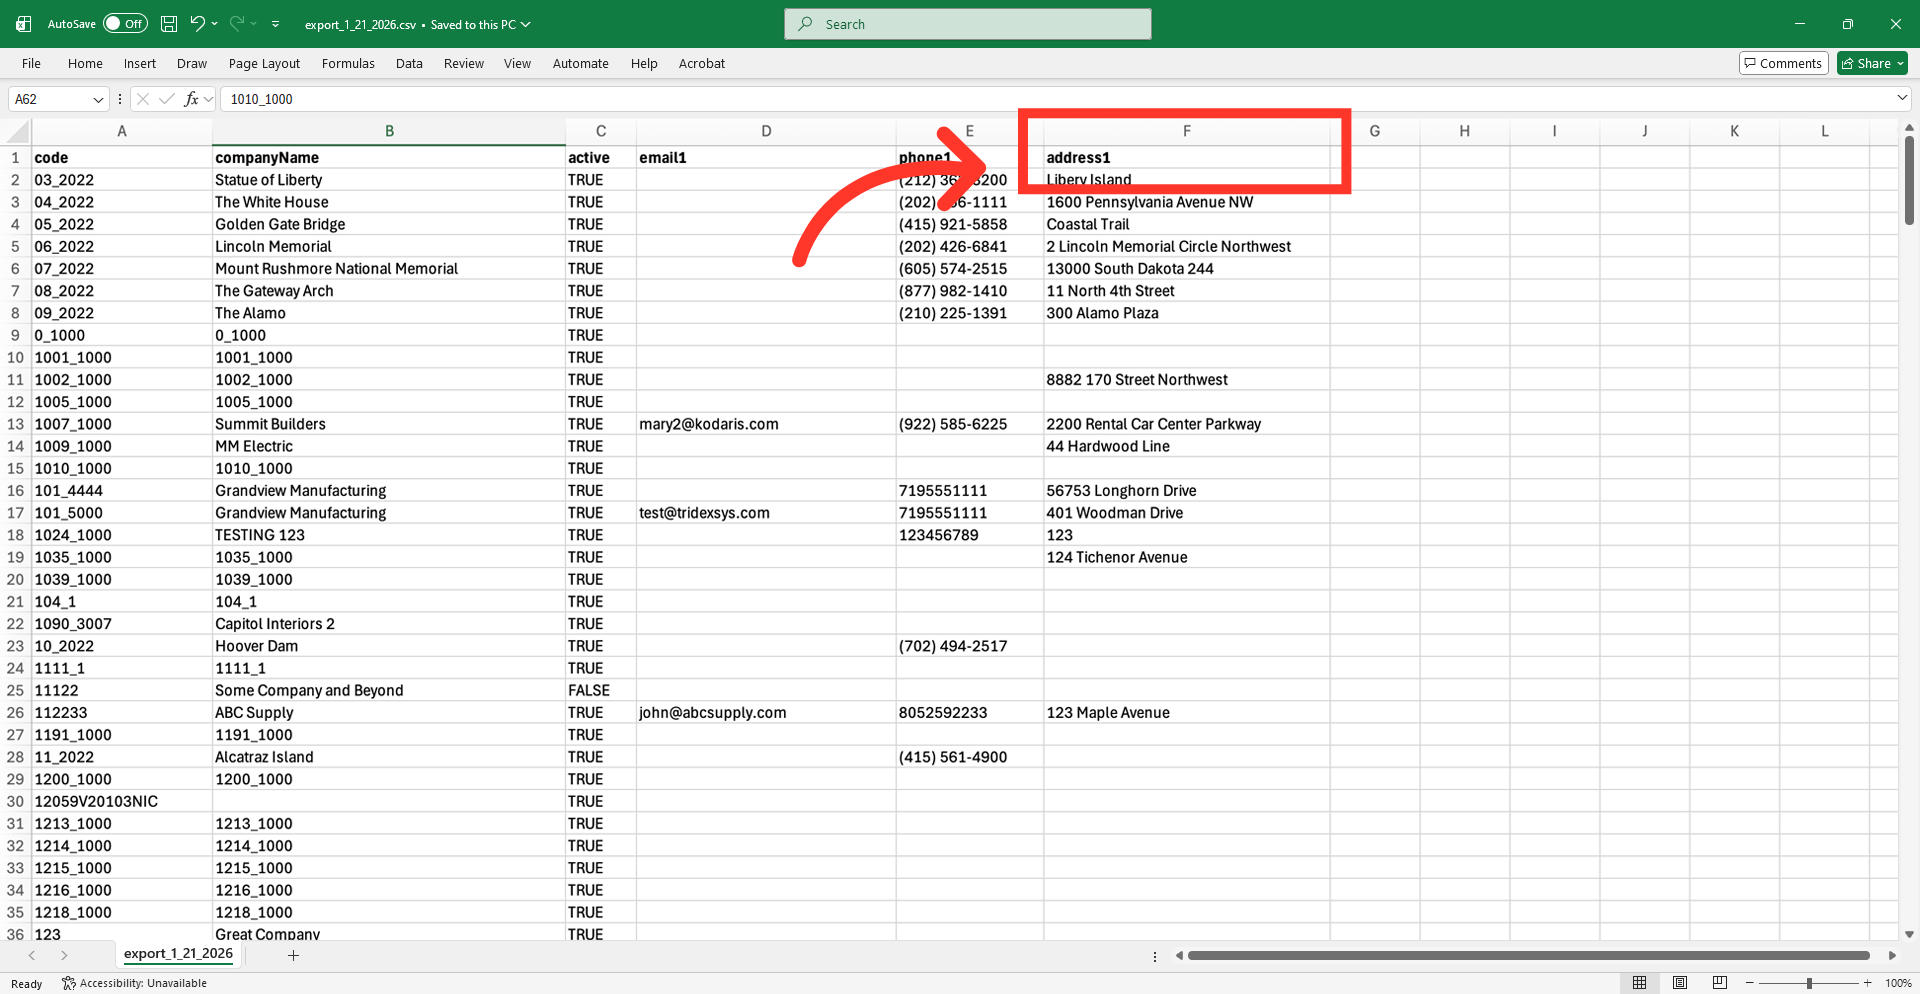
Task: Switch to the Draw tab
Action: point(192,63)
